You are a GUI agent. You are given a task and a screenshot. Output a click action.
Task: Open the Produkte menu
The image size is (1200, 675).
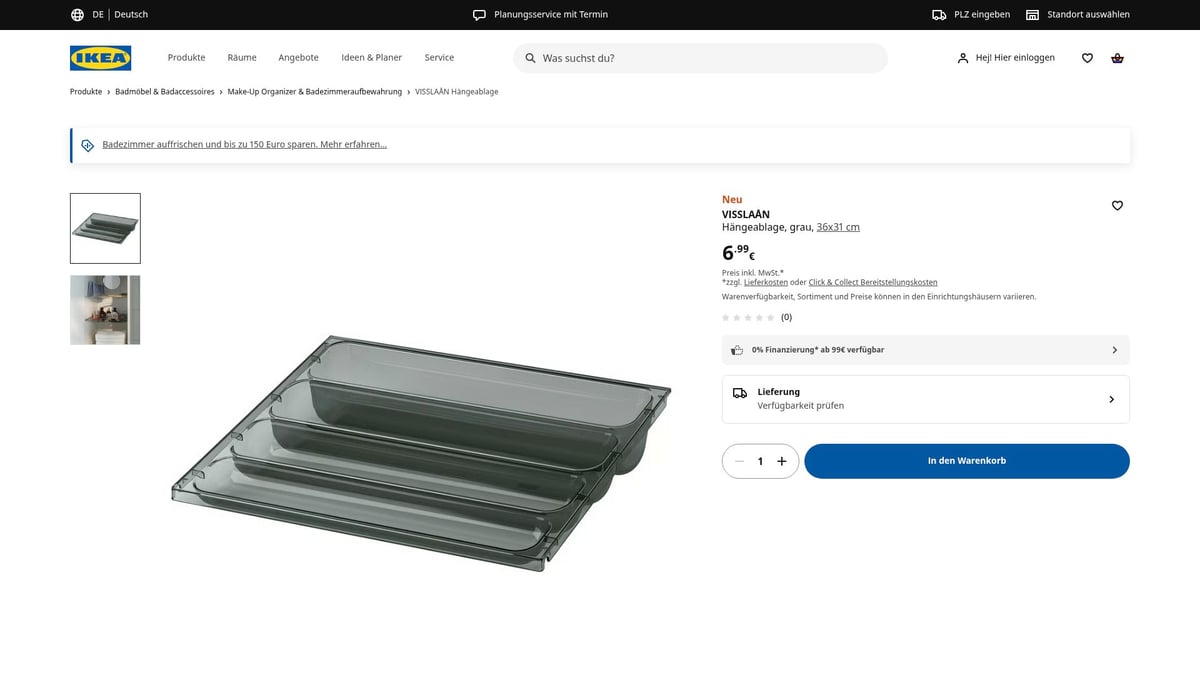(185, 57)
